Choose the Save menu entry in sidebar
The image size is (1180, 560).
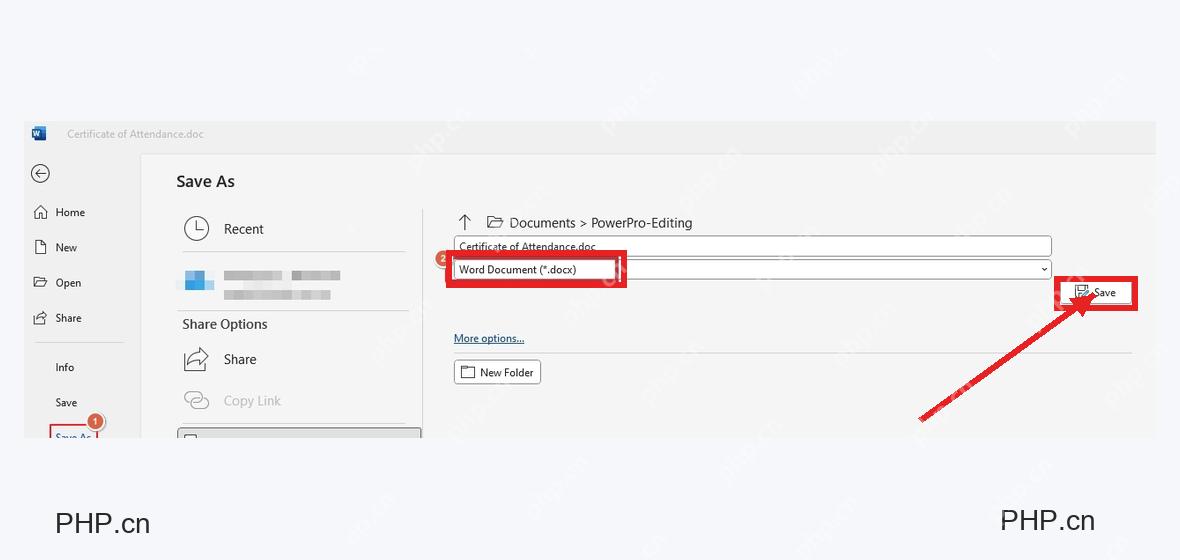pos(66,403)
